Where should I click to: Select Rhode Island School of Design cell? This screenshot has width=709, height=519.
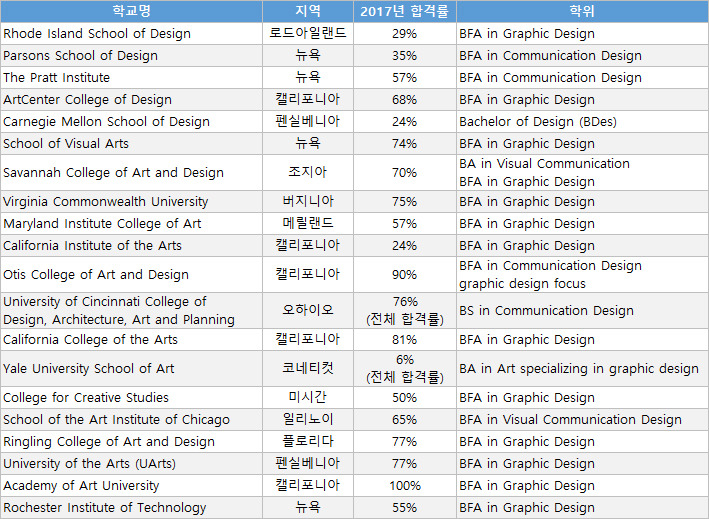coord(131,33)
